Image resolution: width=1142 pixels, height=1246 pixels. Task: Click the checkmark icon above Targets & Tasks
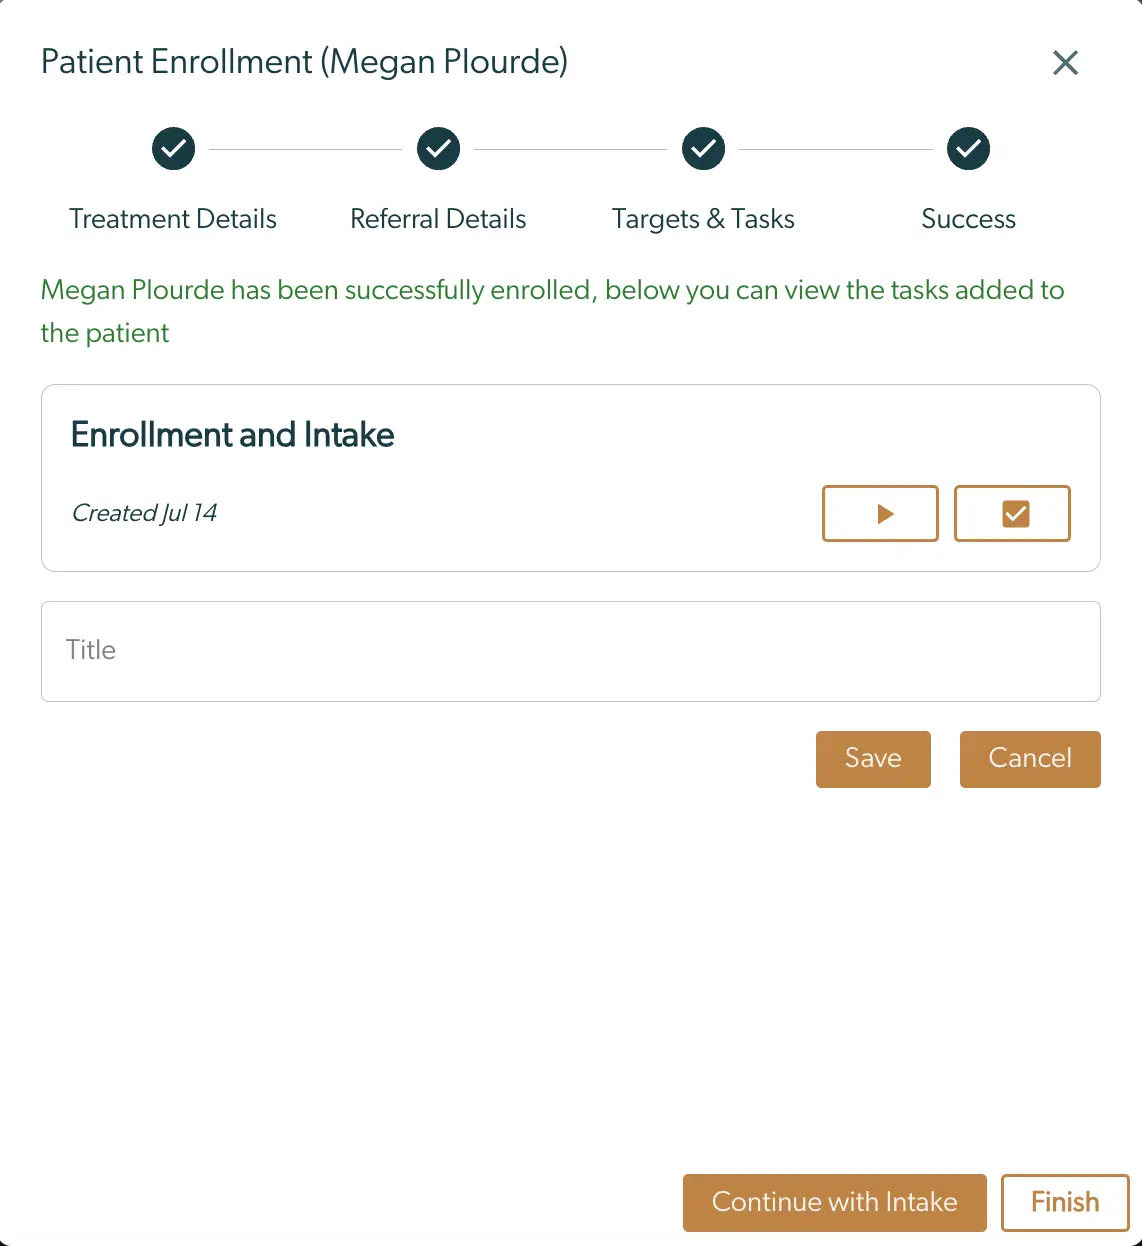(703, 148)
